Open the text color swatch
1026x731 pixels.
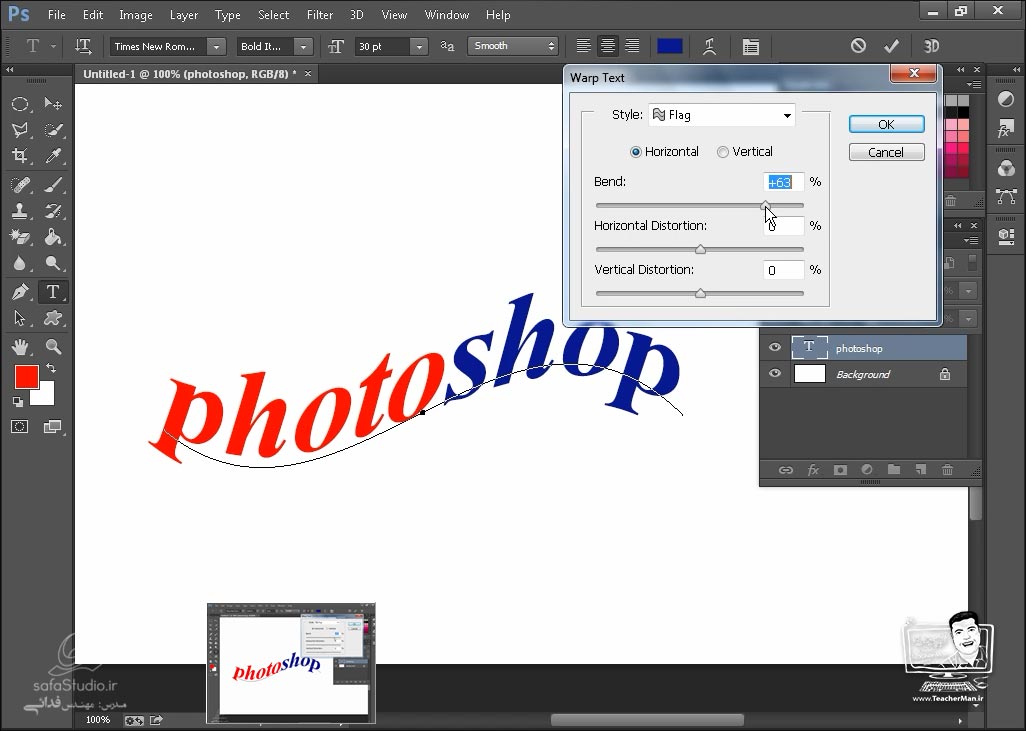point(669,46)
